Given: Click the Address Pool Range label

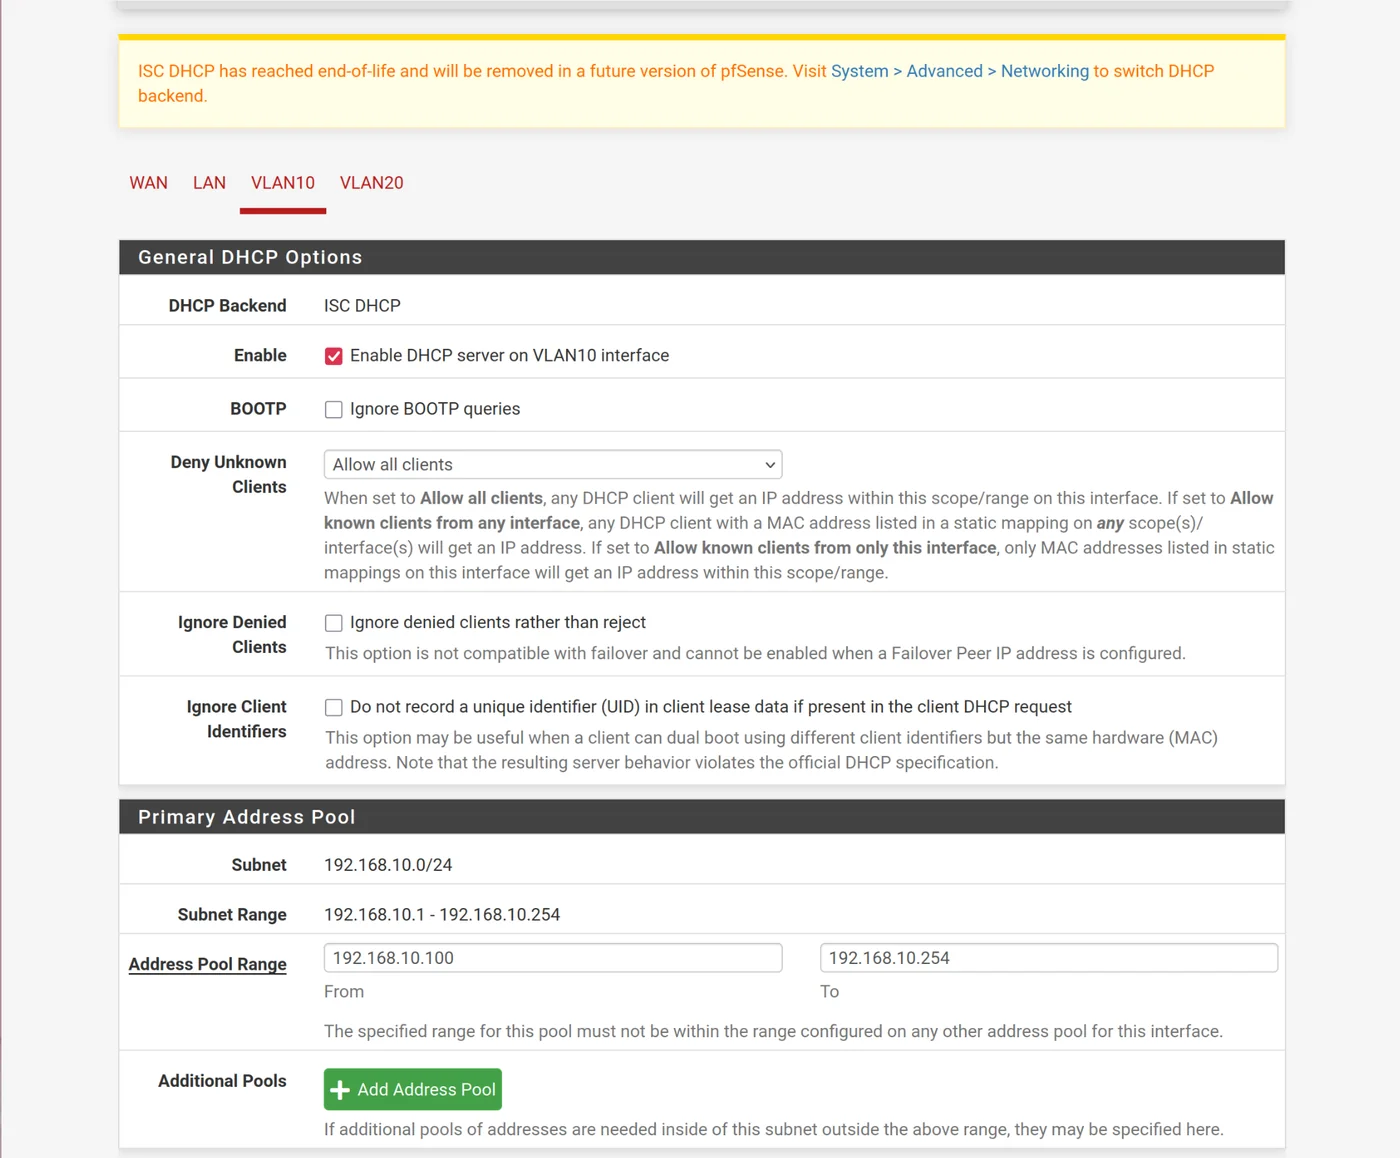Looking at the screenshot, I should pyautogui.click(x=207, y=964).
